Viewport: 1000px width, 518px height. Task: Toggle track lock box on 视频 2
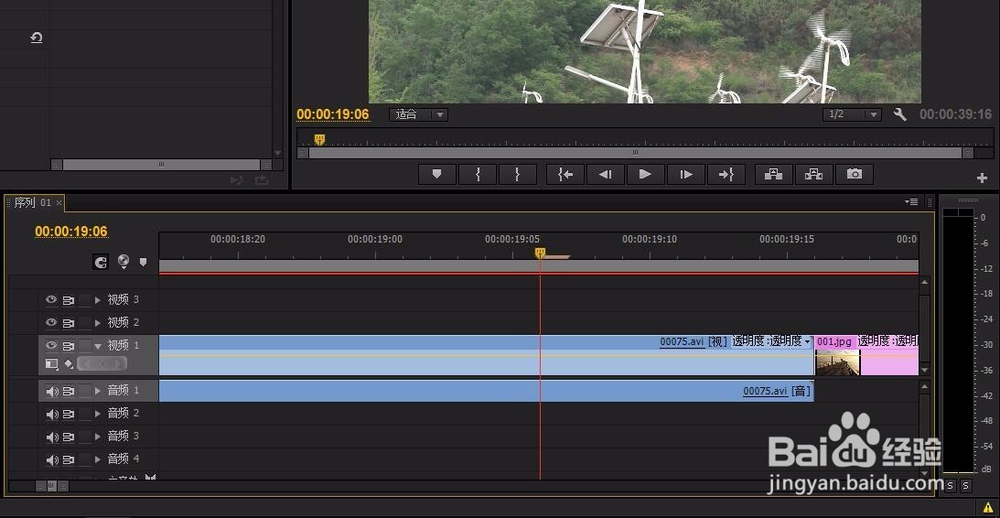pos(84,323)
